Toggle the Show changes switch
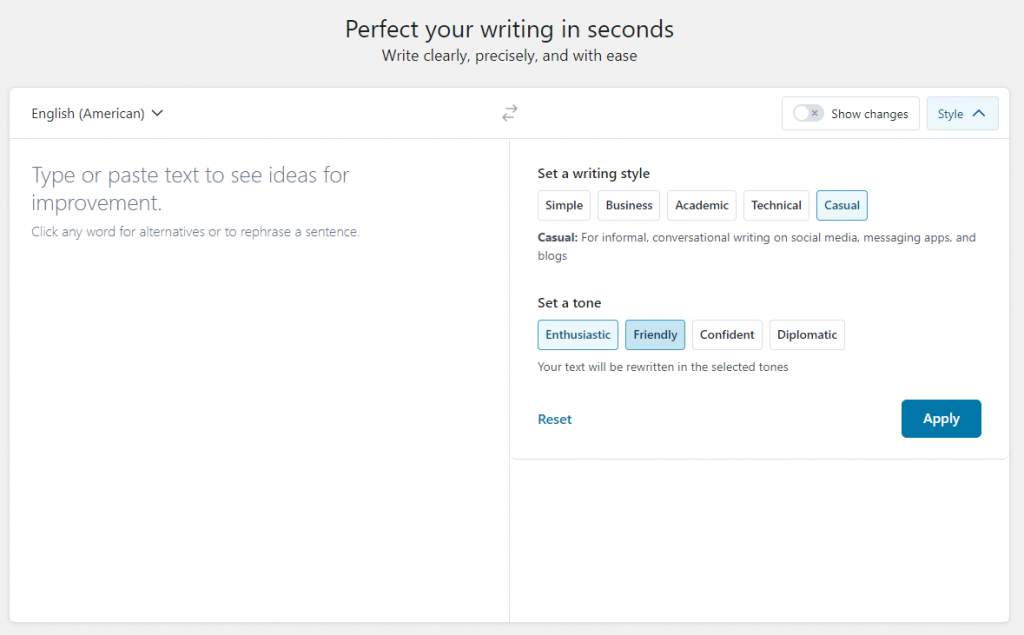1024x635 pixels. (808, 114)
